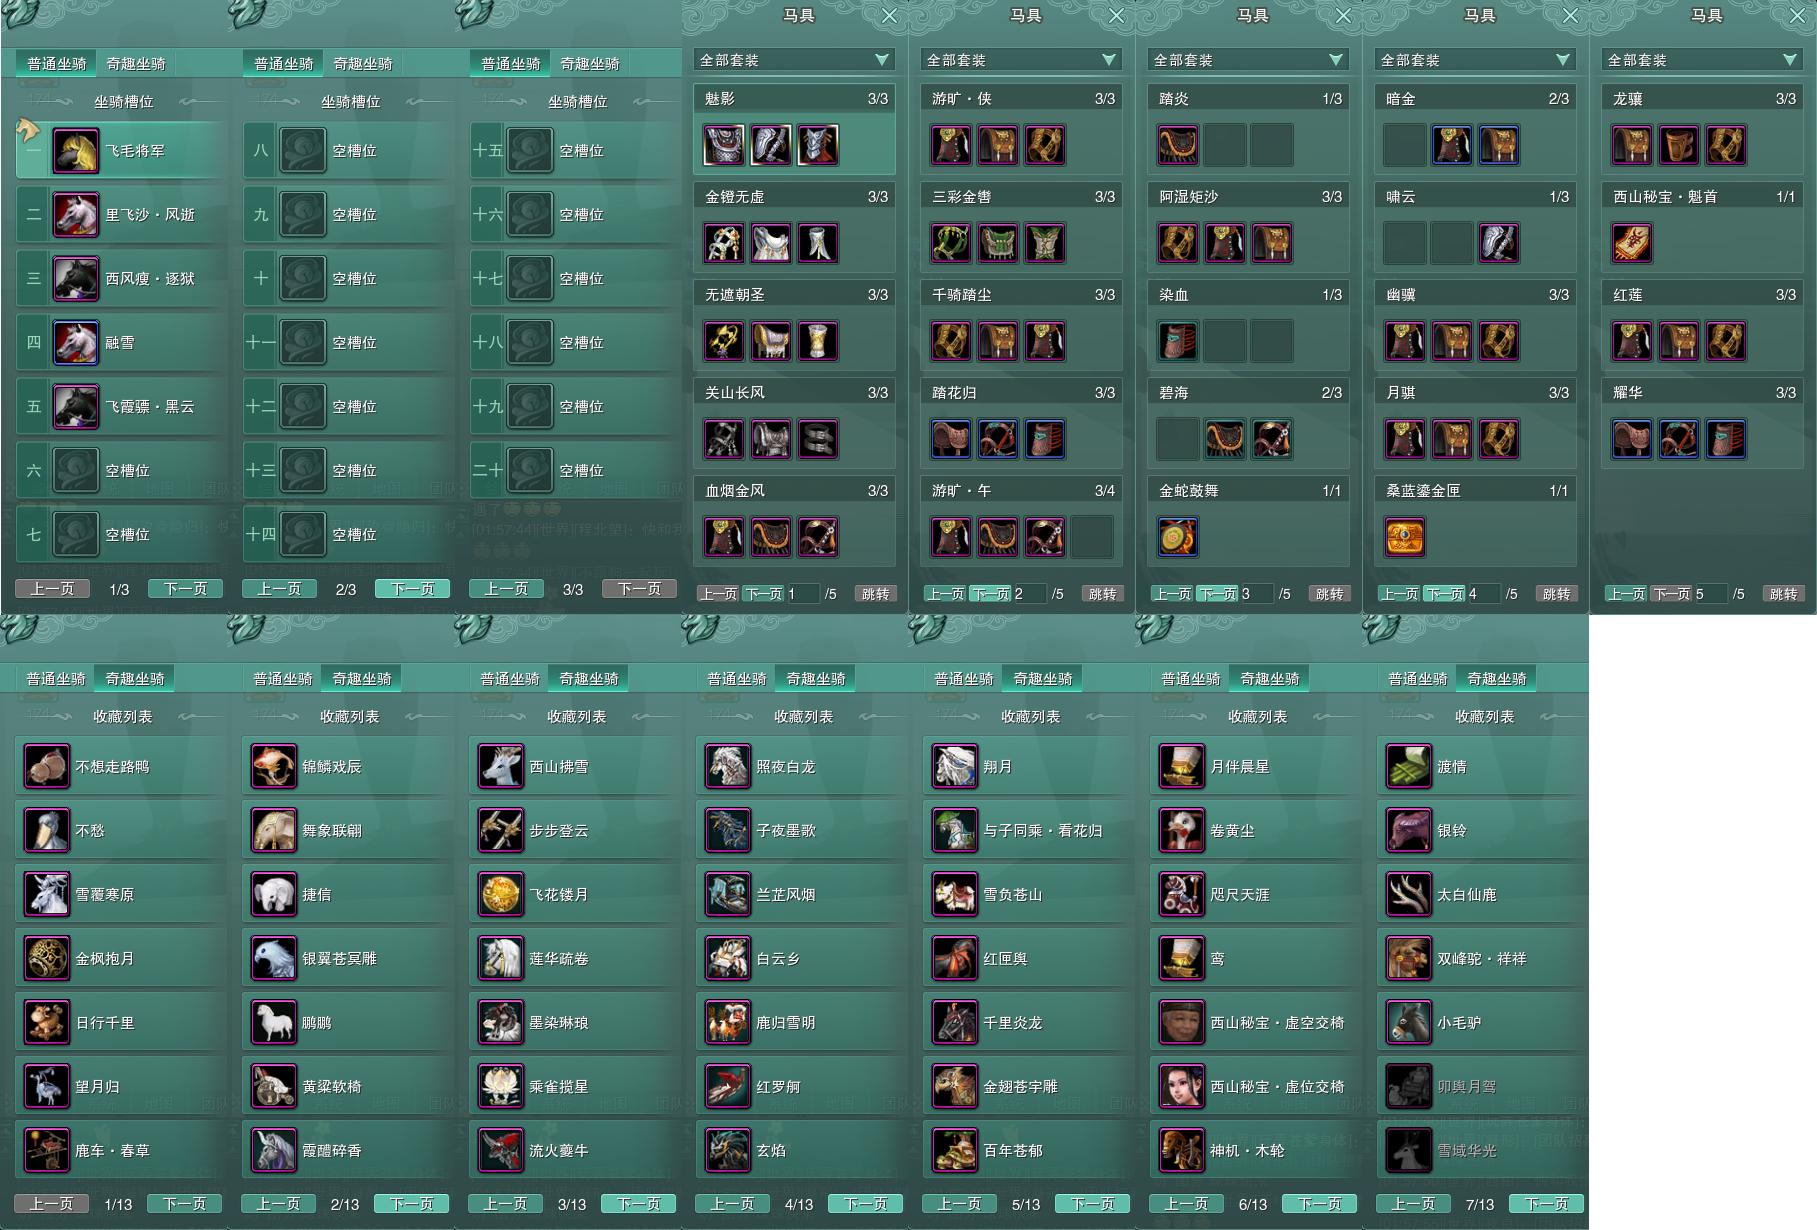Click 下一页 on collection page 1/13
Image resolution: width=1817 pixels, height=1230 pixels.
(x=185, y=1204)
